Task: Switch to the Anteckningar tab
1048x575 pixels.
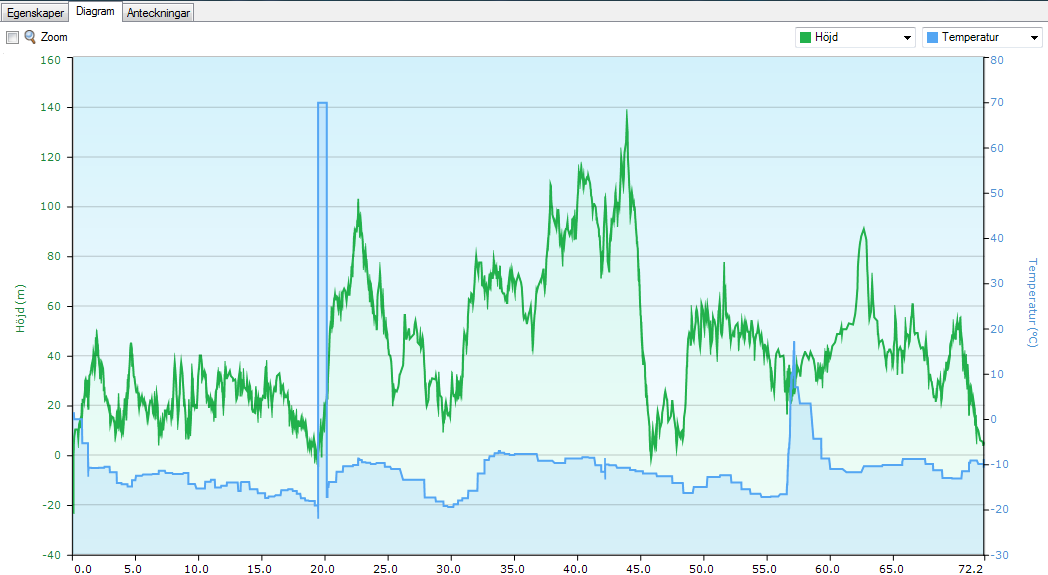Action: point(158,13)
